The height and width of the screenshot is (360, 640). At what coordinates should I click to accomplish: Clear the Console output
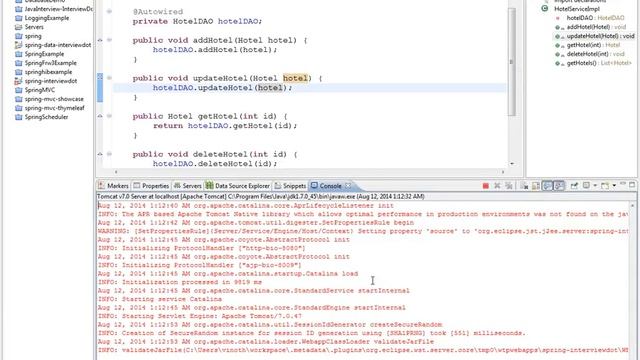524,186
